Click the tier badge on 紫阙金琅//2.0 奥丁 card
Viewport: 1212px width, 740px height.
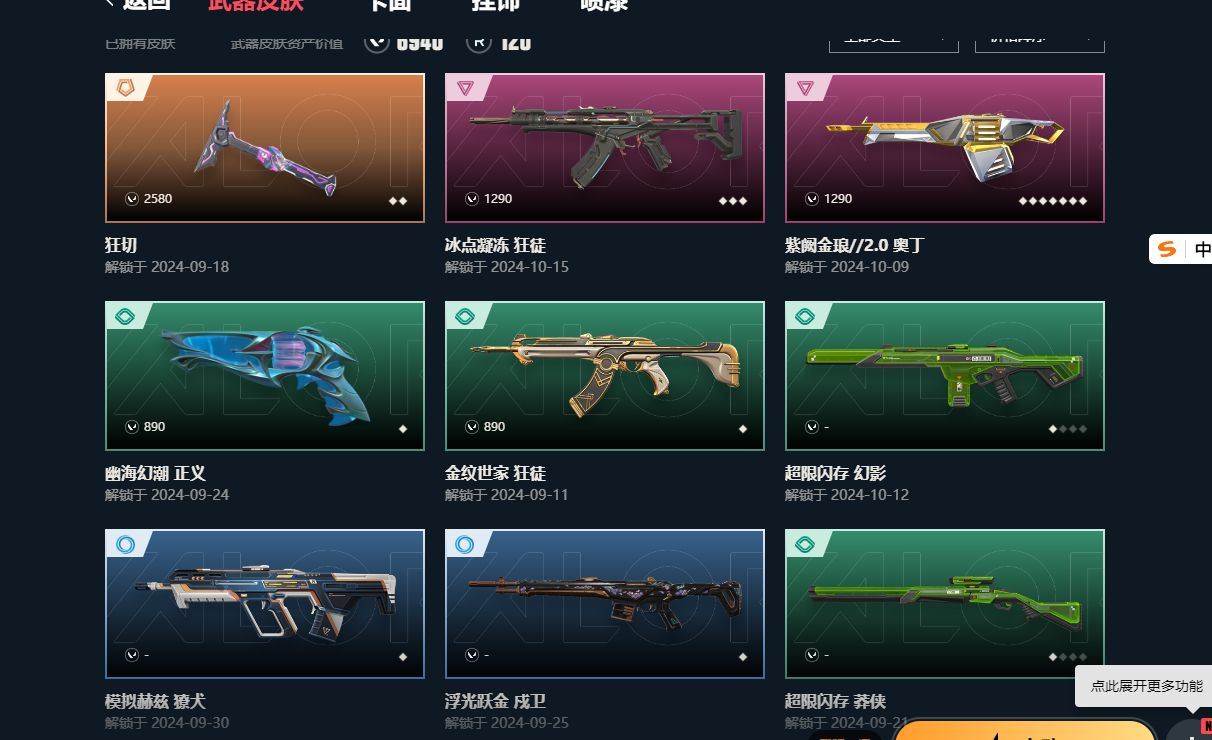805,88
